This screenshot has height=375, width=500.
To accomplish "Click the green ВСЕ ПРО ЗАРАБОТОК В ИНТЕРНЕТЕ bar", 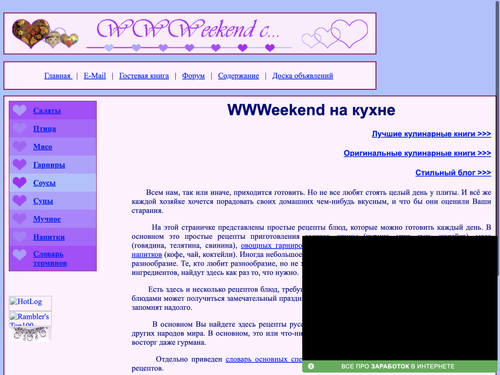I will pos(400,366).
